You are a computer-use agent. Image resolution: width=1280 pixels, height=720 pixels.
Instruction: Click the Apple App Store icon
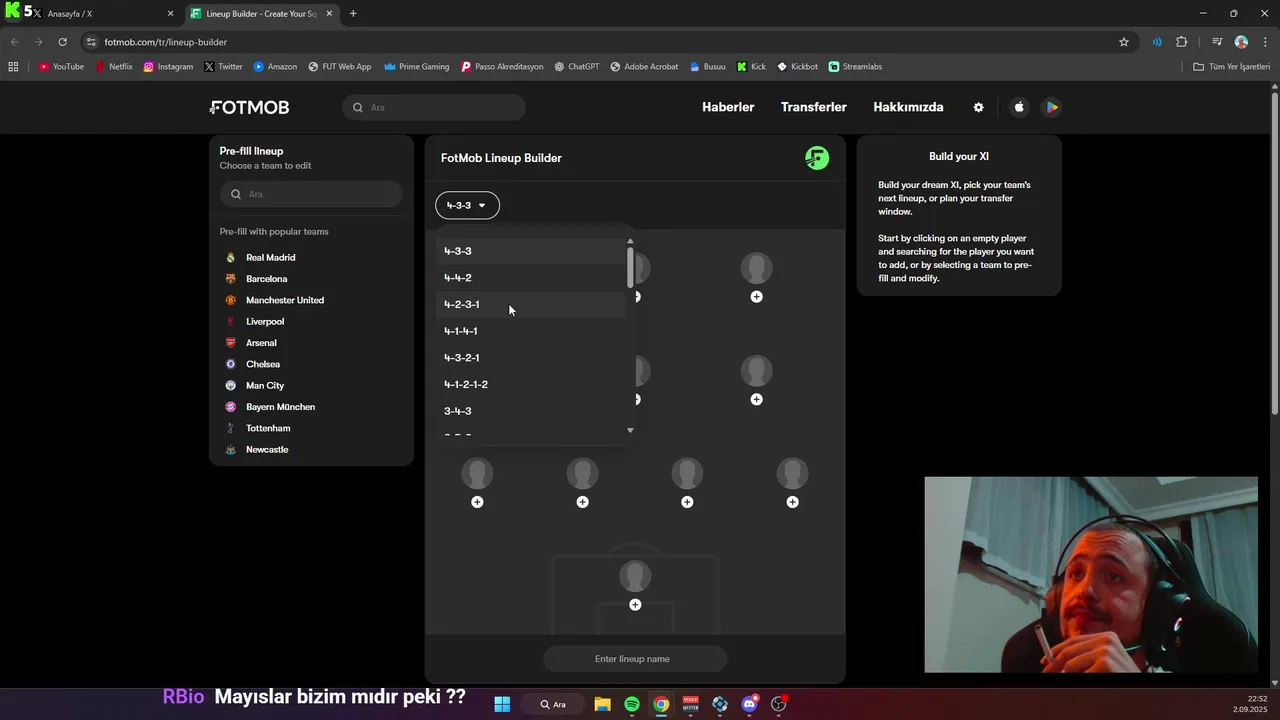tap(1019, 107)
